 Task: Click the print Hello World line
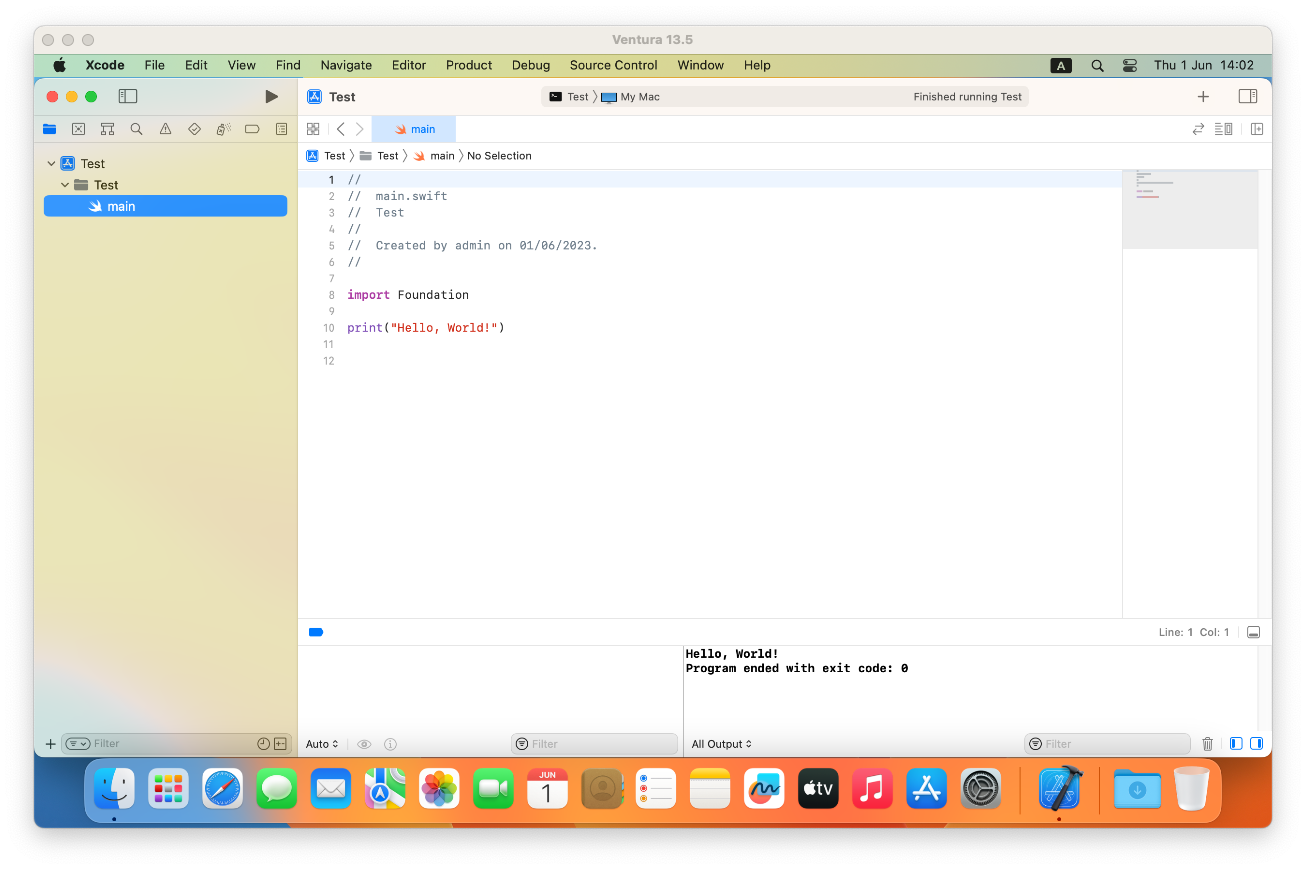click(426, 328)
